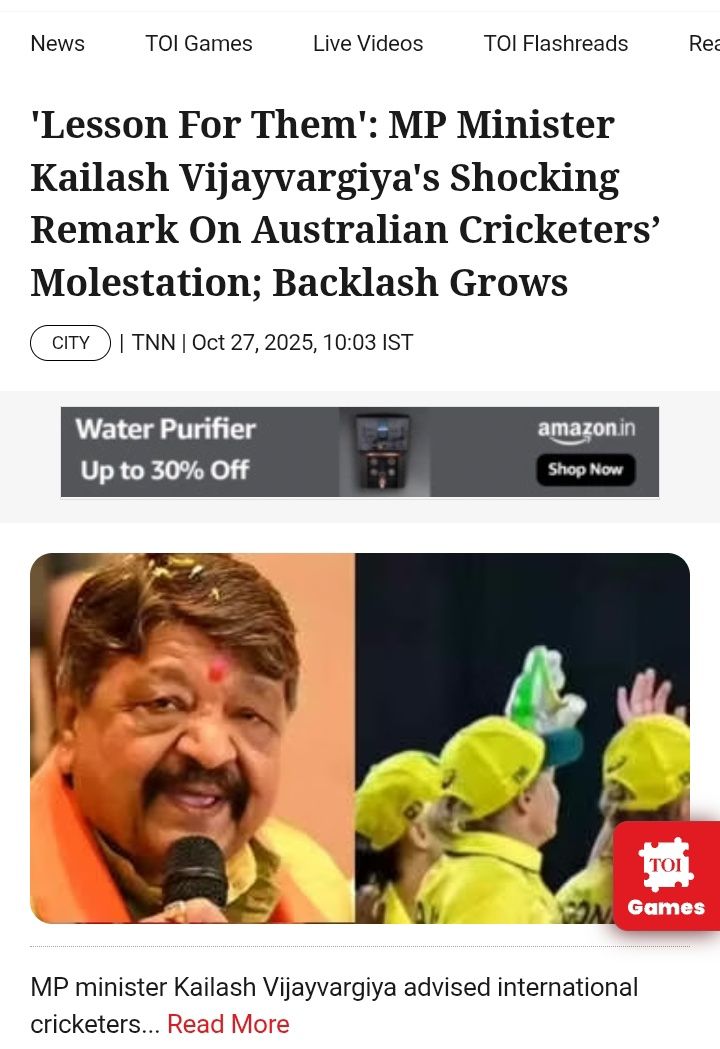Click the TNN source label
This screenshot has height=1049, width=720.
pyautogui.click(x=153, y=343)
